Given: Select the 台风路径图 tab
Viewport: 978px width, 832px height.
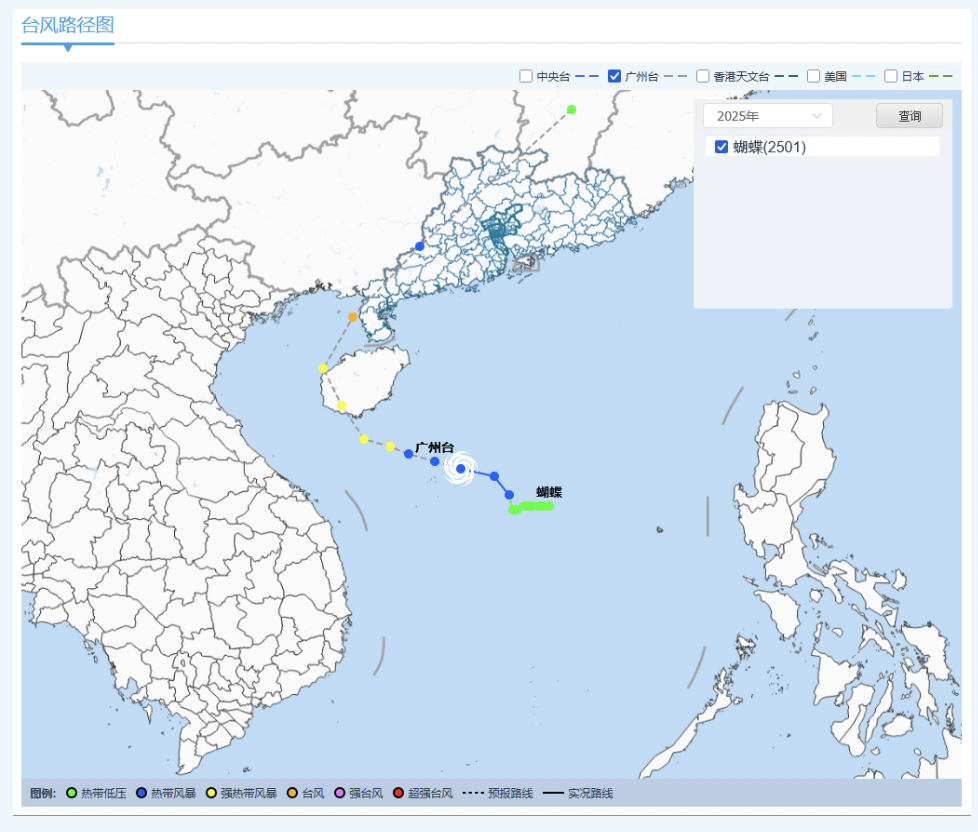Looking at the screenshot, I should (x=67, y=26).
